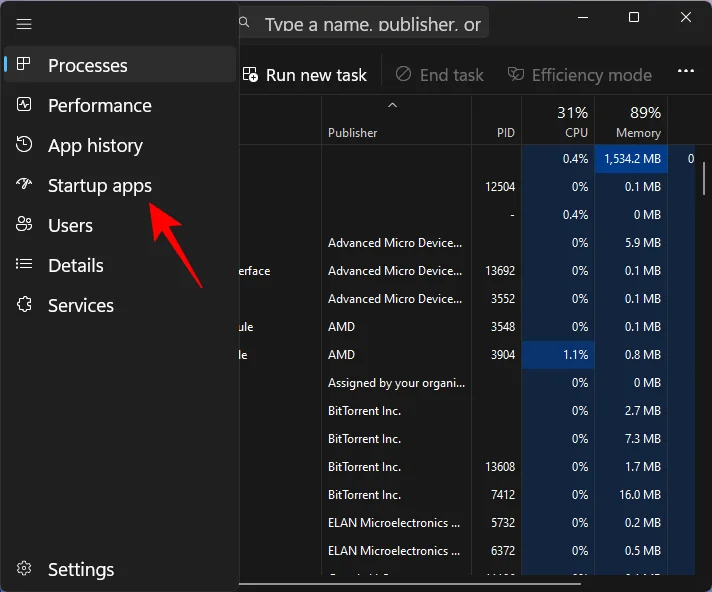Image resolution: width=712 pixels, height=592 pixels.
Task: Click the Efficiency mode leaf icon
Action: click(x=516, y=74)
